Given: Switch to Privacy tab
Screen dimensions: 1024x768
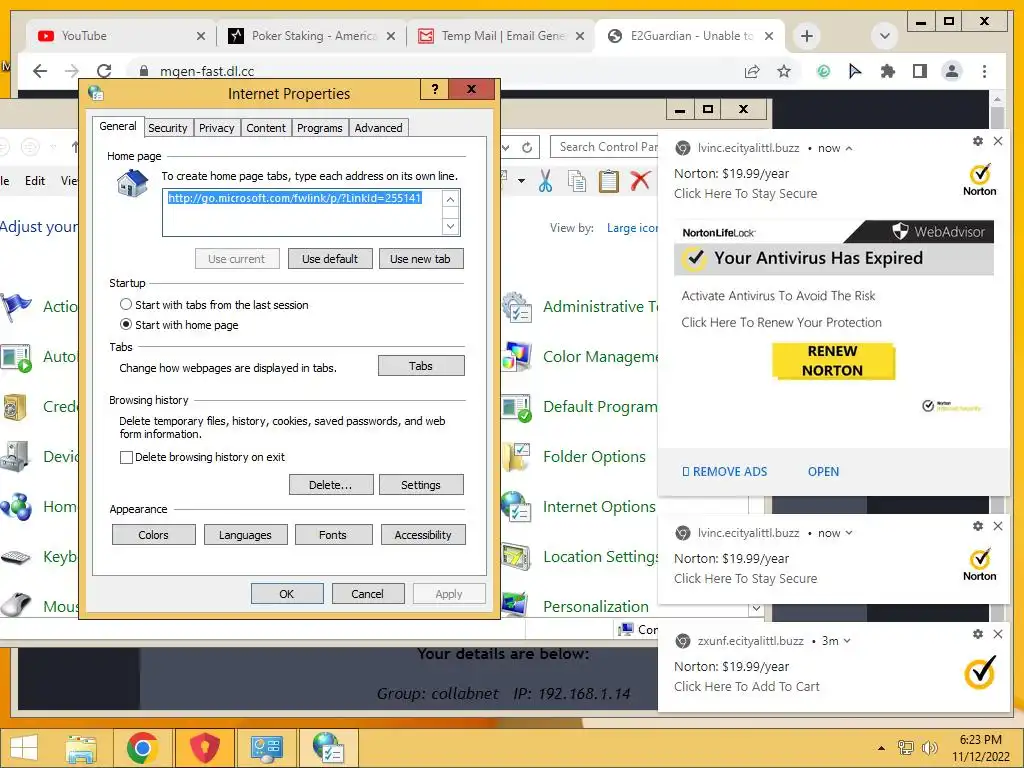Looking at the screenshot, I should click(x=216, y=128).
